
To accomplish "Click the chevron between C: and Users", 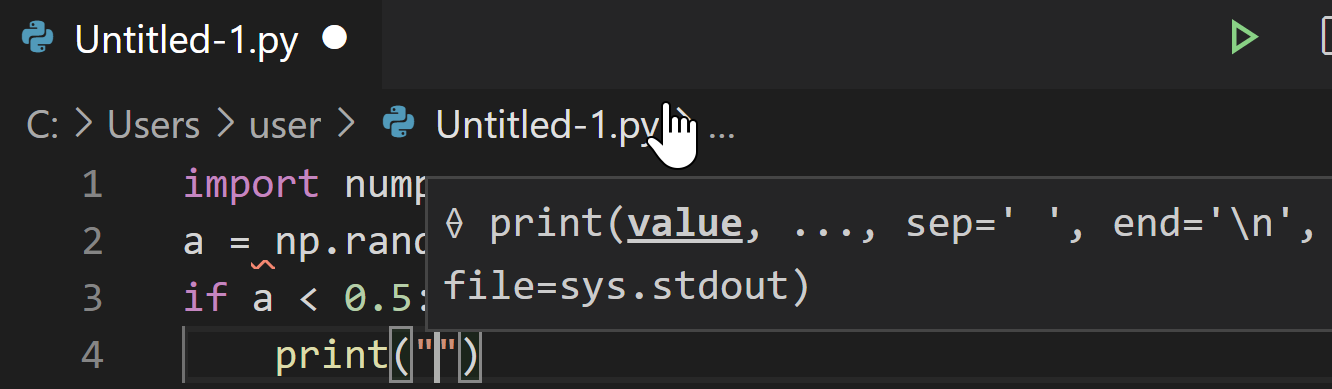I will (84, 125).
